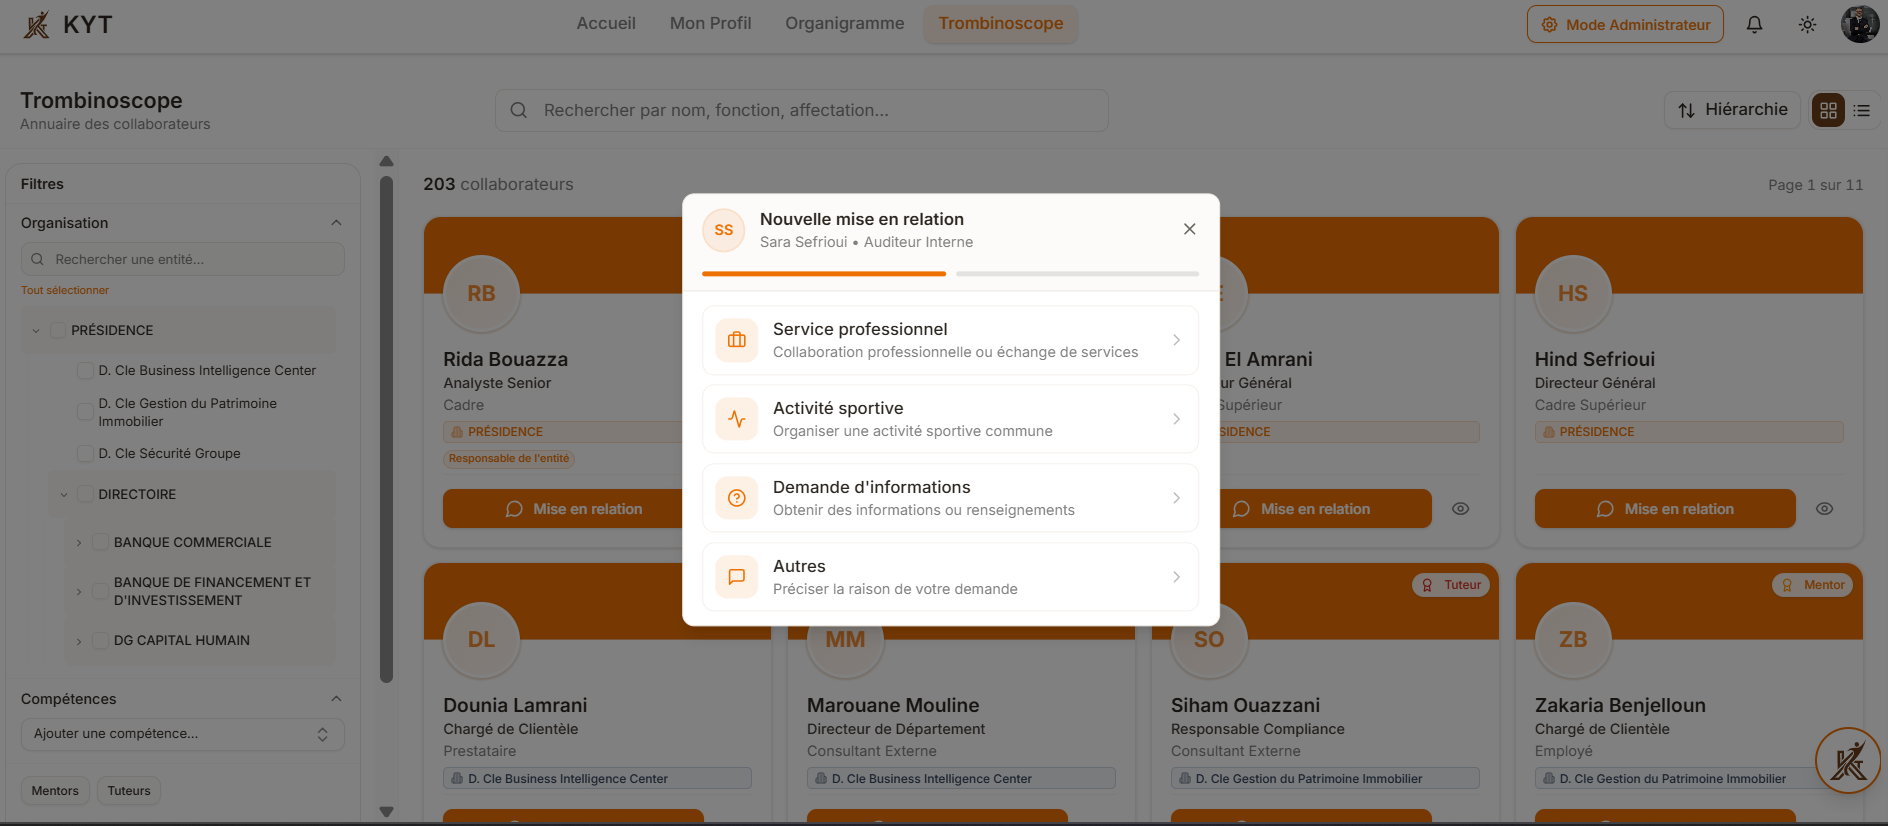The width and height of the screenshot is (1888, 826).
Task: Click the pulse icon for Activité sportive
Action: point(737,419)
